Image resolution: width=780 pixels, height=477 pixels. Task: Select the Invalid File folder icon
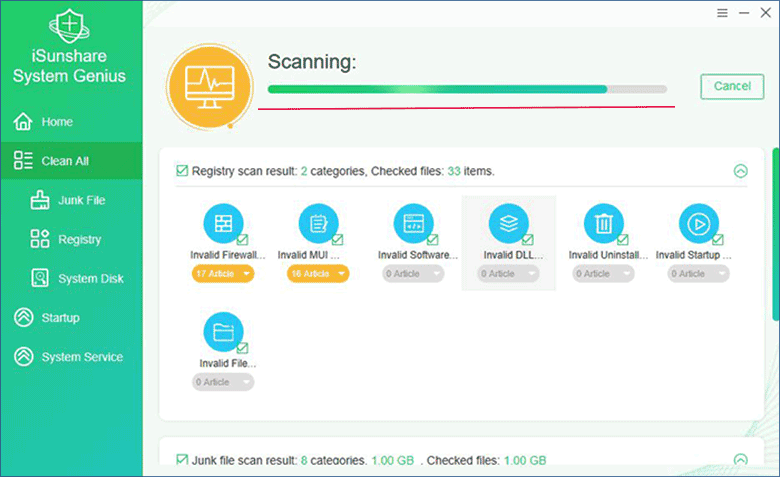point(222,331)
